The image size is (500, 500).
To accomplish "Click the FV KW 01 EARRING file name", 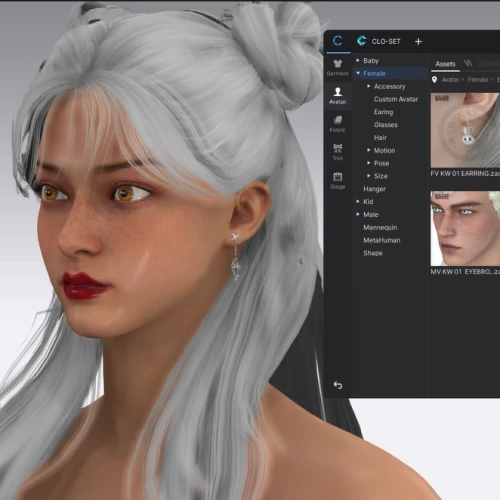I will [x=465, y=173].
